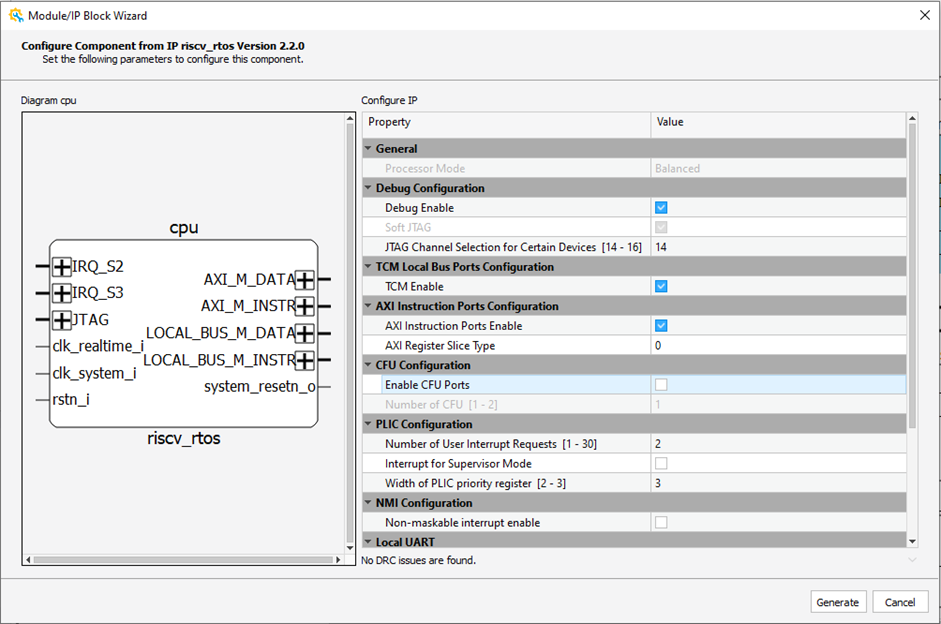
Task: Click scroll down arrow of Configure IP
Action: pyautogui.click(x=912, y=541)
